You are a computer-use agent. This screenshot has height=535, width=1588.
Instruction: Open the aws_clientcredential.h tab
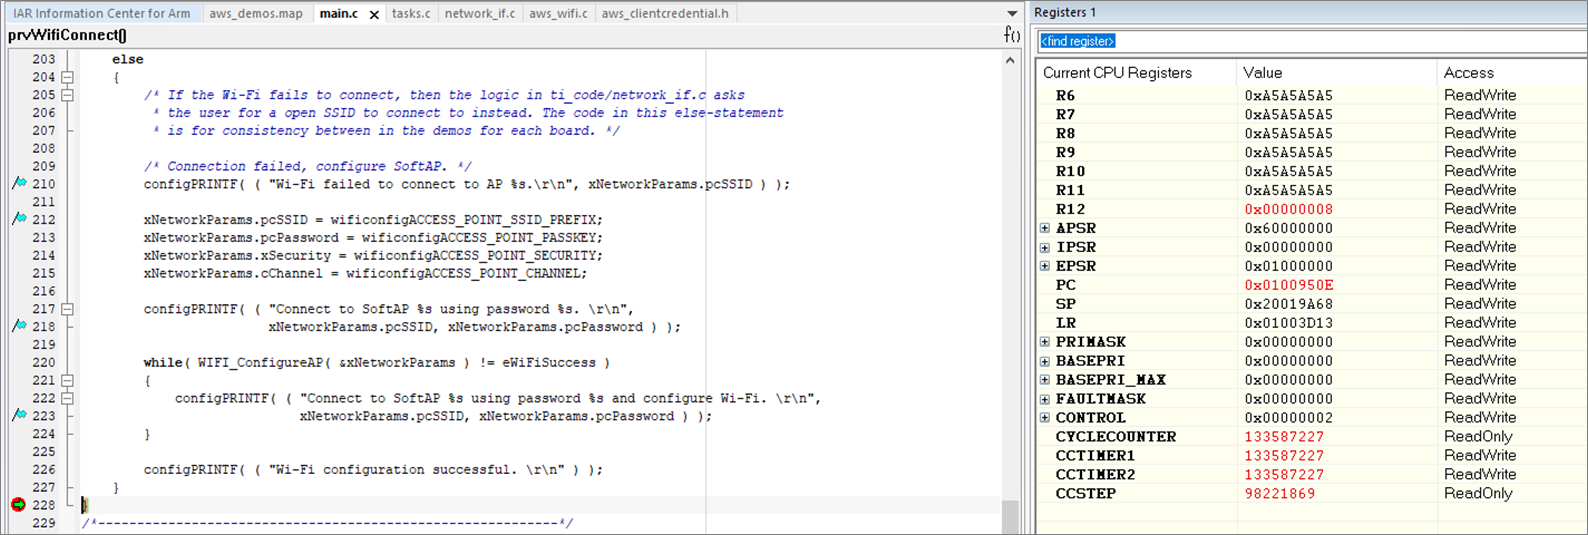(665, 13)
